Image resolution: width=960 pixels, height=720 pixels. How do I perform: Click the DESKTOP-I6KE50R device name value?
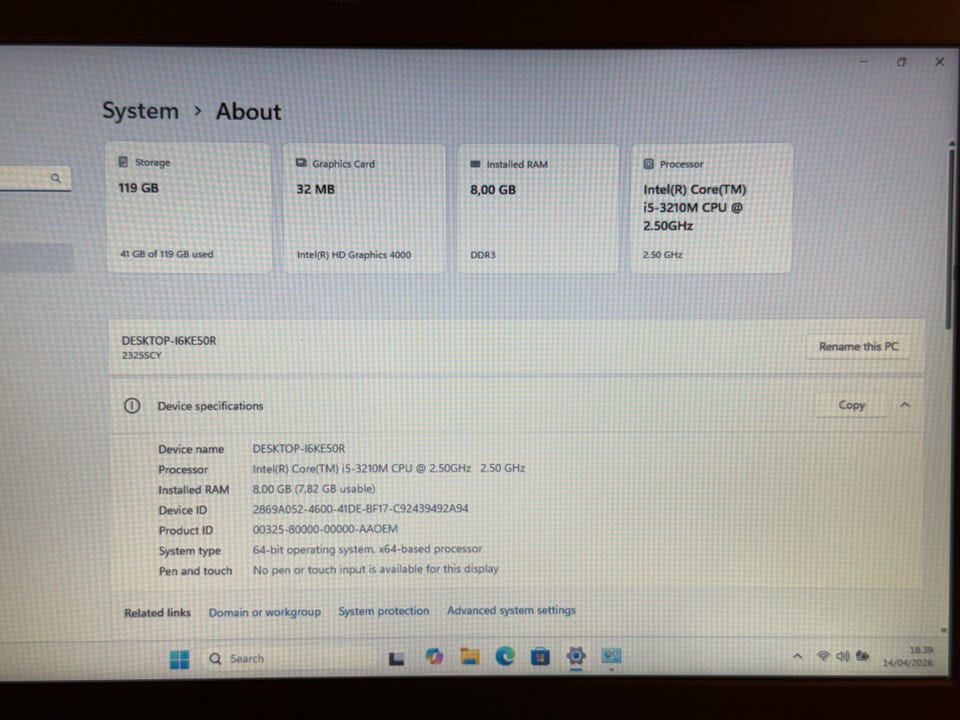[299, 448]
